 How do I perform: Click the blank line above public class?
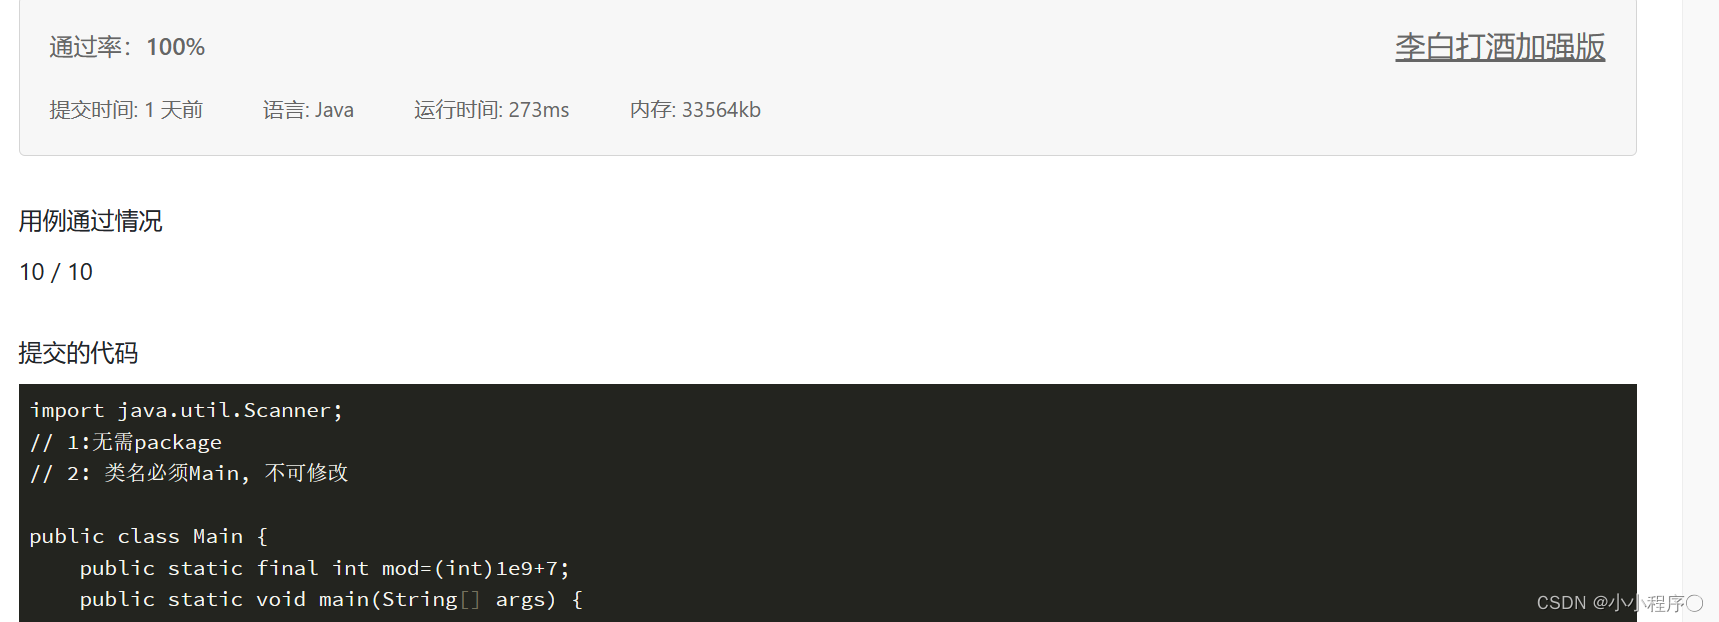(x=828, y=505)
